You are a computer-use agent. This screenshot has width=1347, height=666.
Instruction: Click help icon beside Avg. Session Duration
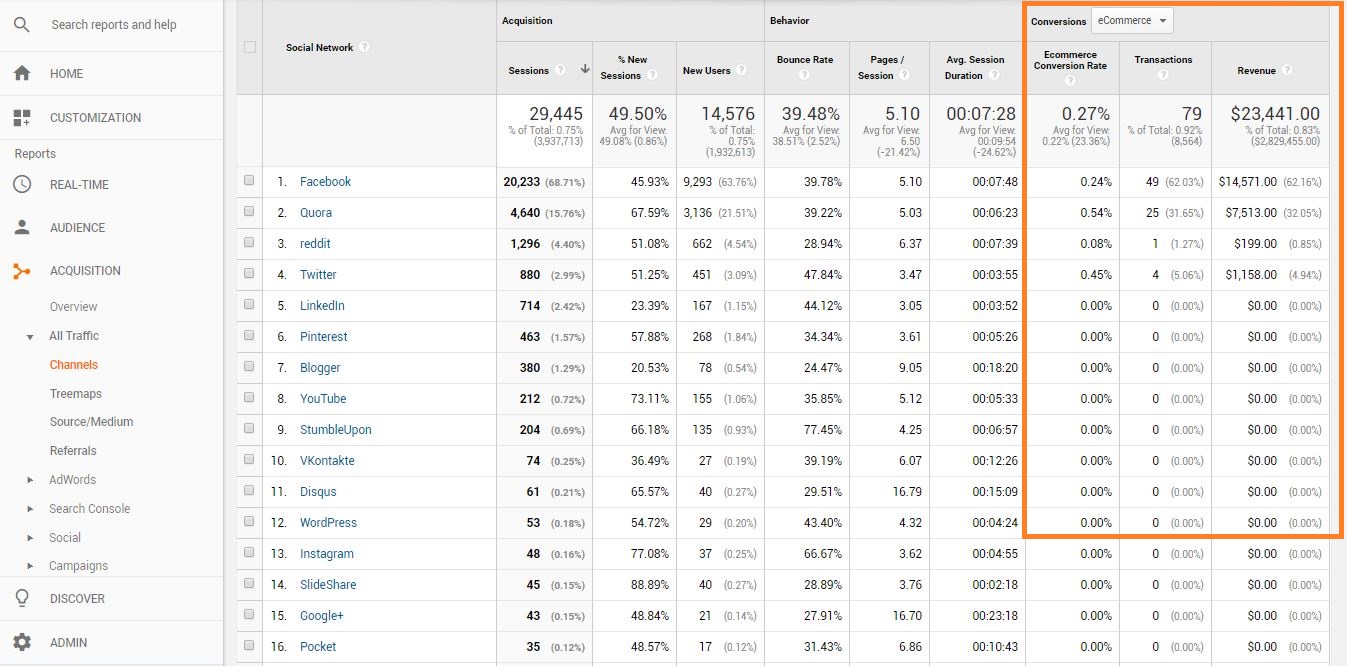(x=993, y=75)
